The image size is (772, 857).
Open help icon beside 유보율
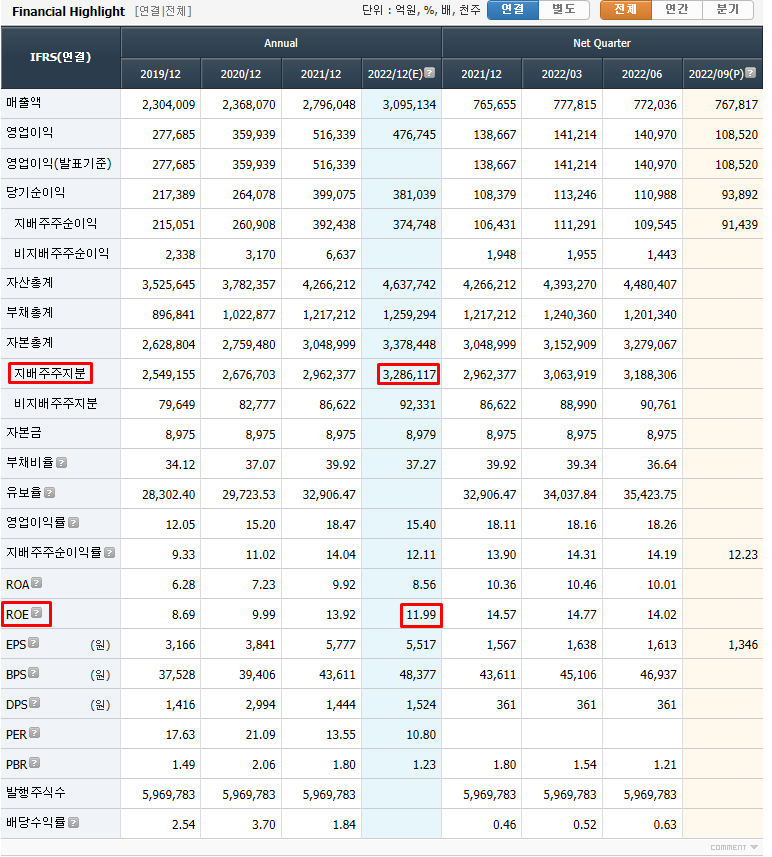[x=50, y=493]
